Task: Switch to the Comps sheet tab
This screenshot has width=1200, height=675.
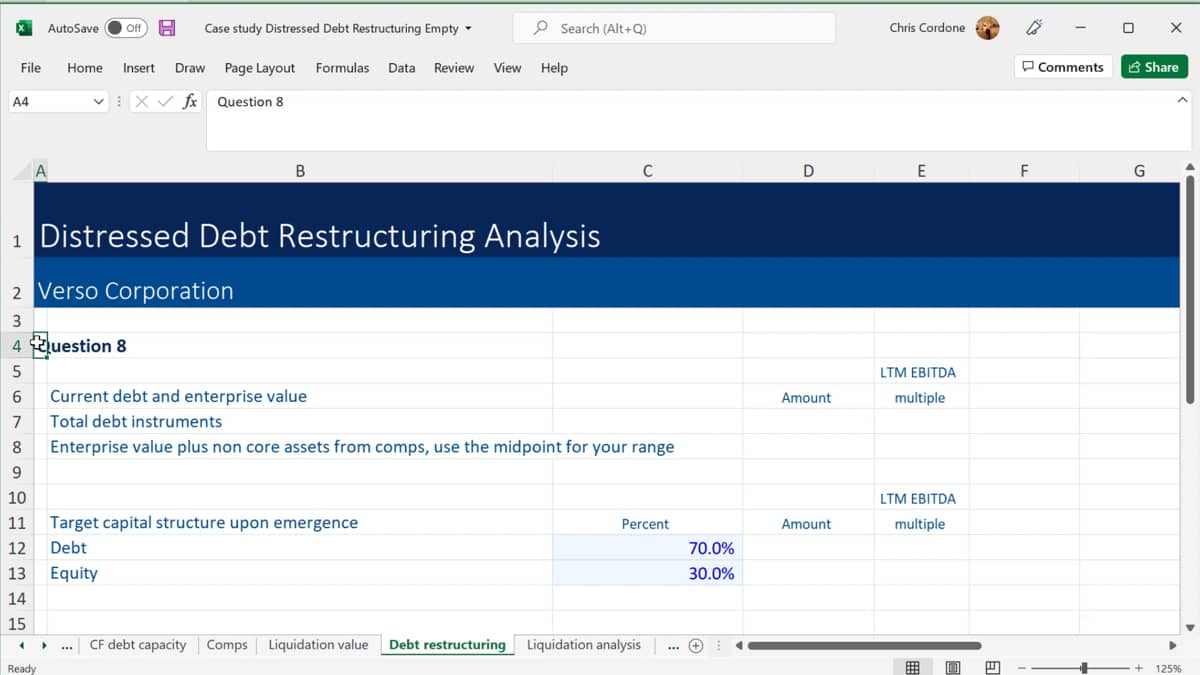Action: coord(227,645)
